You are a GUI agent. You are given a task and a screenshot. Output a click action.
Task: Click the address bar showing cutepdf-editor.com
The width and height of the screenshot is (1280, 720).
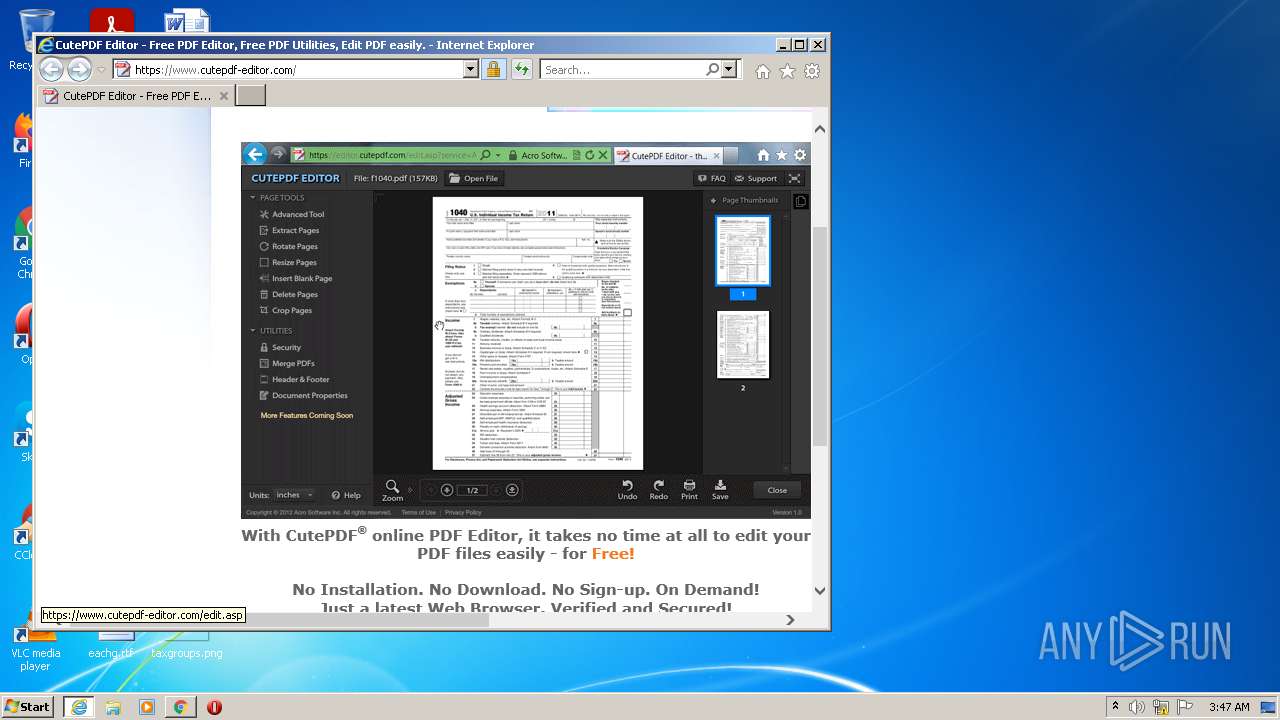296,70
